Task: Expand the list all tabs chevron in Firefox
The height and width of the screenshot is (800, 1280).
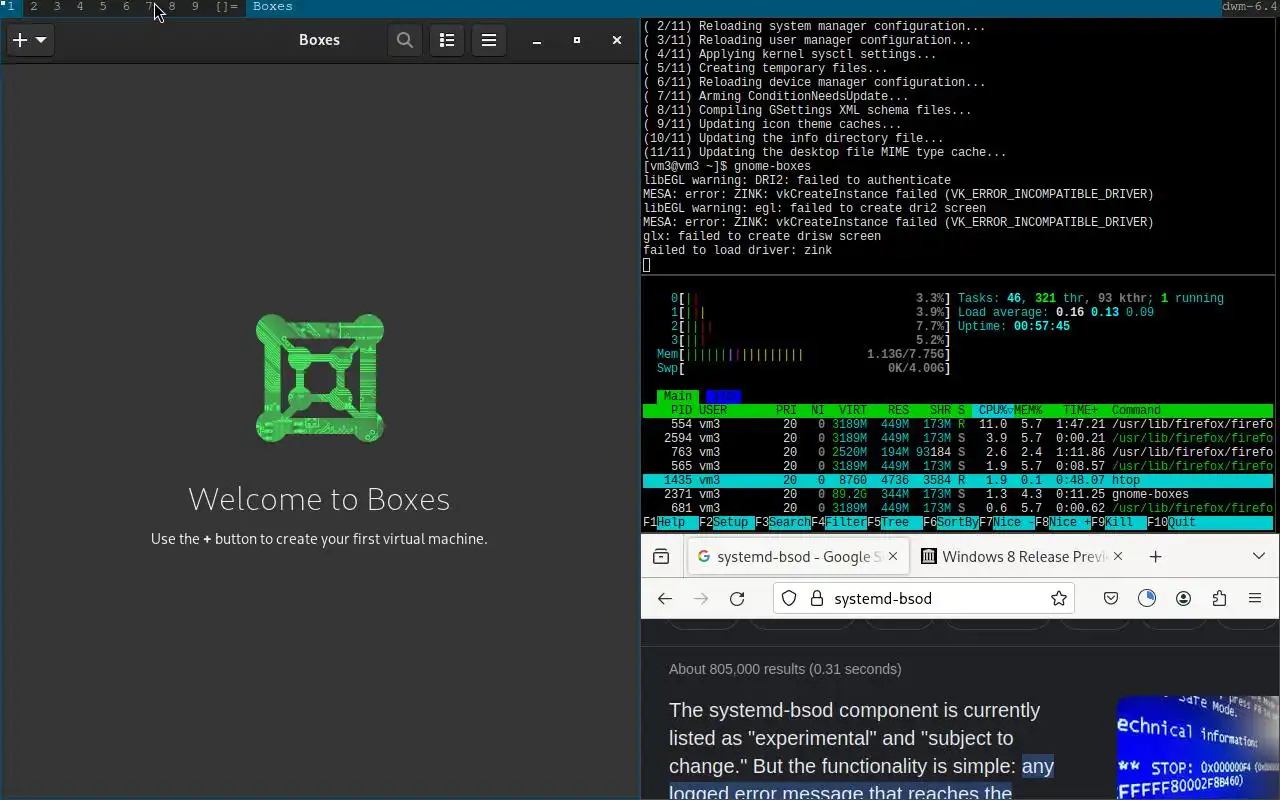Action: [x=1259, y=556]
